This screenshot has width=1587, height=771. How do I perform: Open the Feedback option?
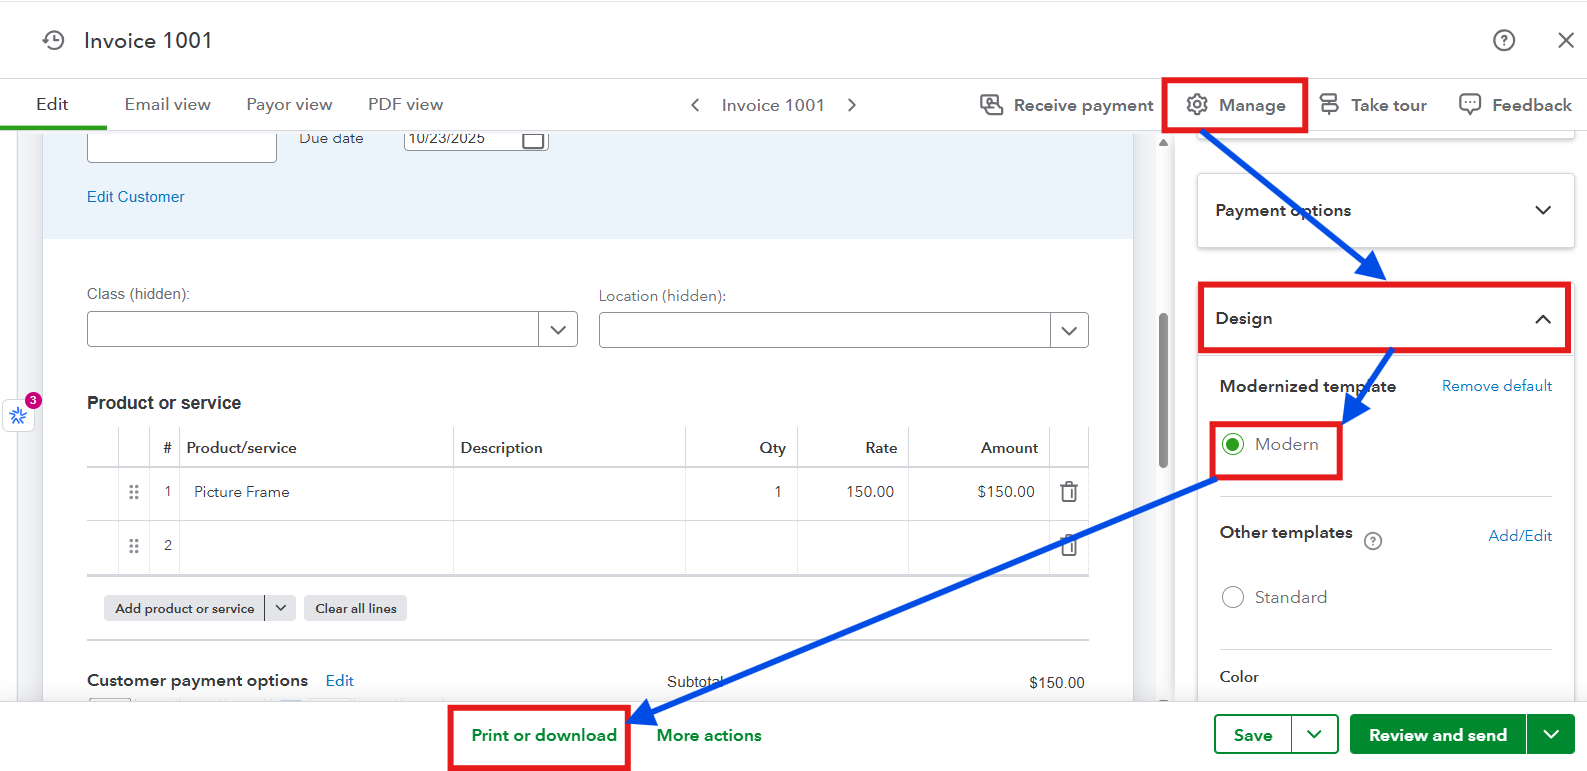click(x=1515, y=105)
